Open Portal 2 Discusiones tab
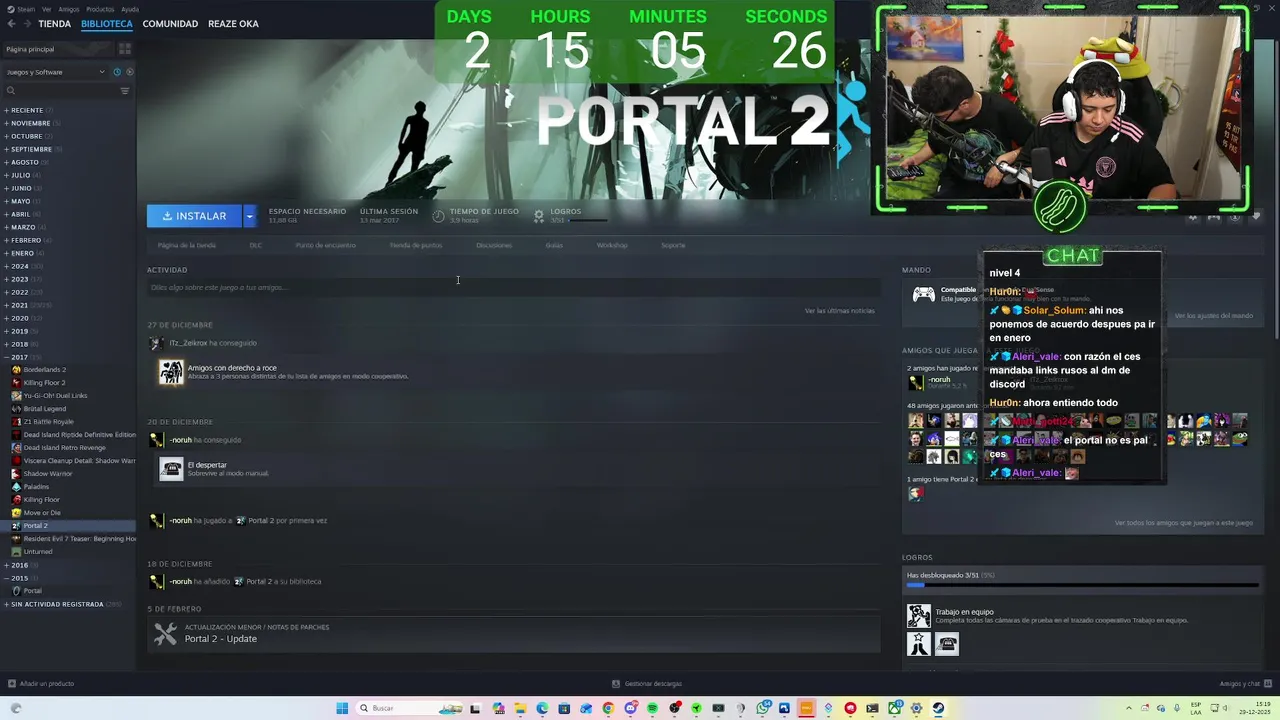1280x720 pixels. (x=494, y=245)
